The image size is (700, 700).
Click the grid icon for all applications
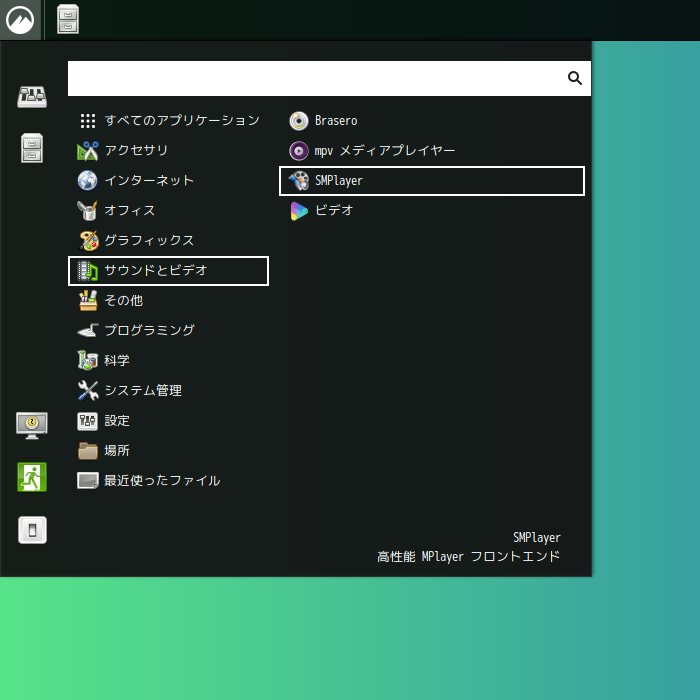[x=88, y=121]
